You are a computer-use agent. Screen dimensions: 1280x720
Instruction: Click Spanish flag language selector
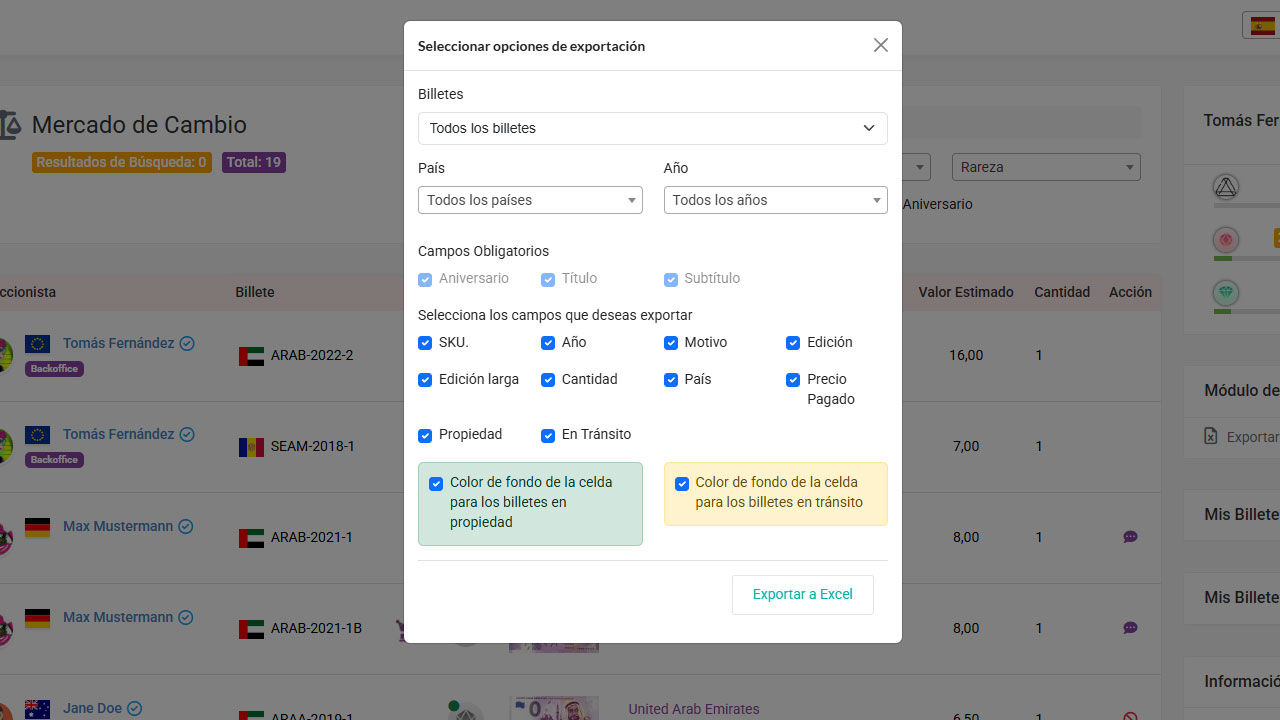[x=1262, y=26]
